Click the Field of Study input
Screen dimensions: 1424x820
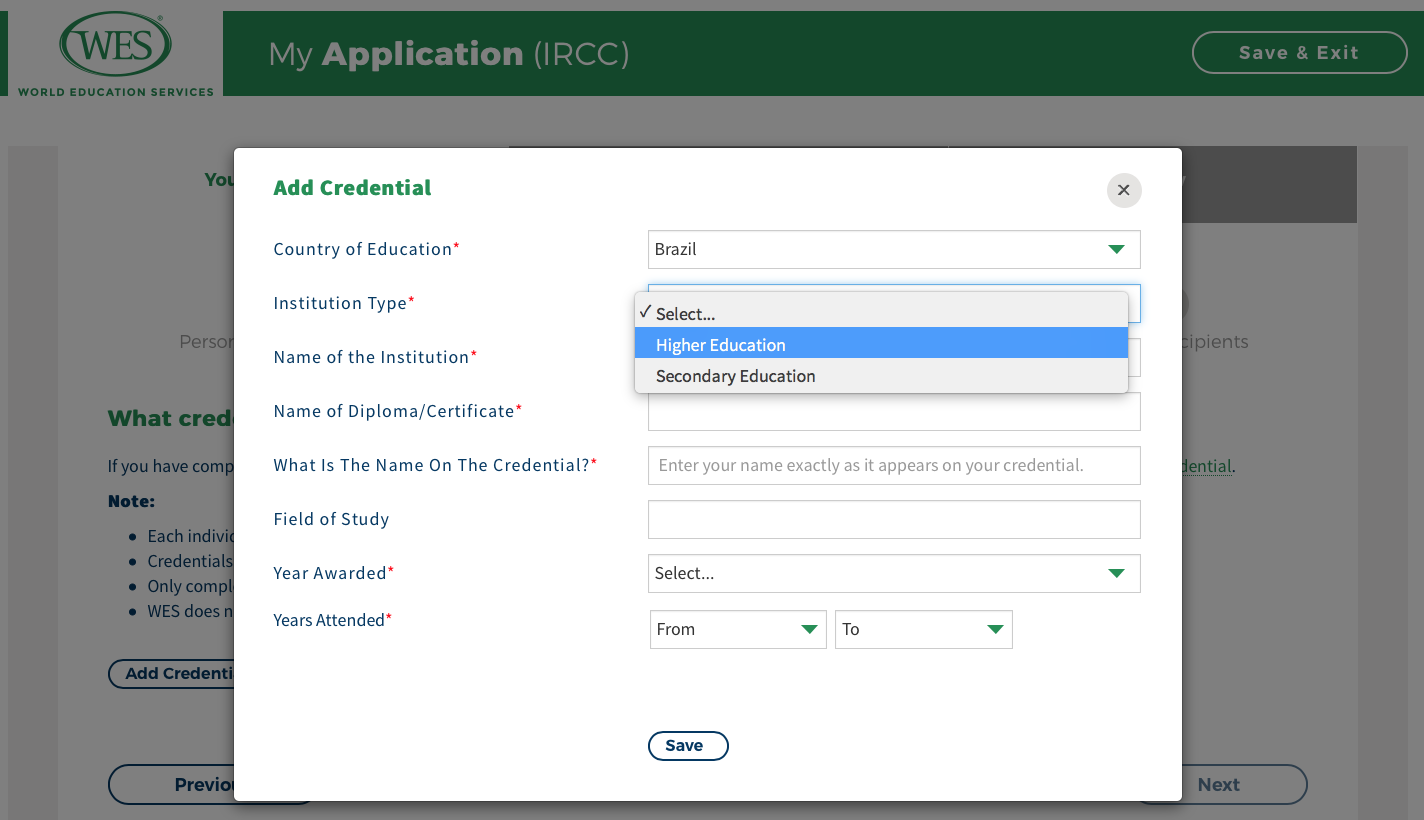pyautogui.click(x=893, y=520)
